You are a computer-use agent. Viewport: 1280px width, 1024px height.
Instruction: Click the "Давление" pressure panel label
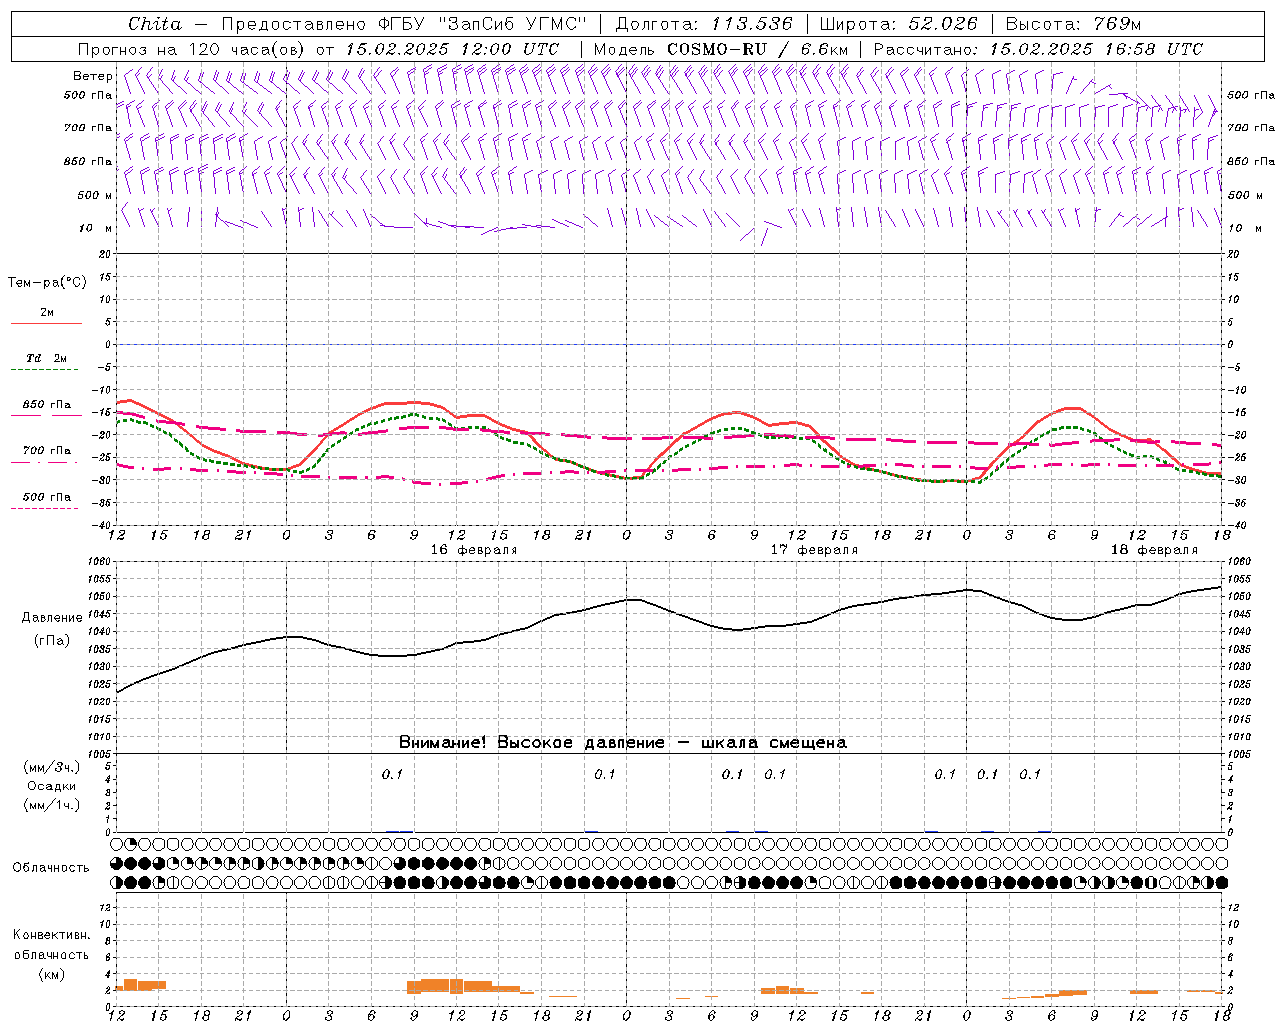point(52,618)
